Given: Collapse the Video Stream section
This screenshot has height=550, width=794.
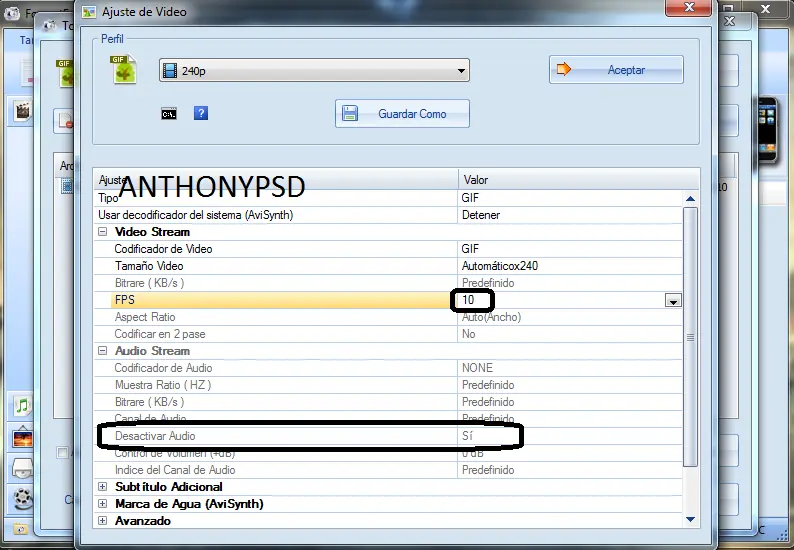Looking at the screenshot, I should [x=103, y=232].
